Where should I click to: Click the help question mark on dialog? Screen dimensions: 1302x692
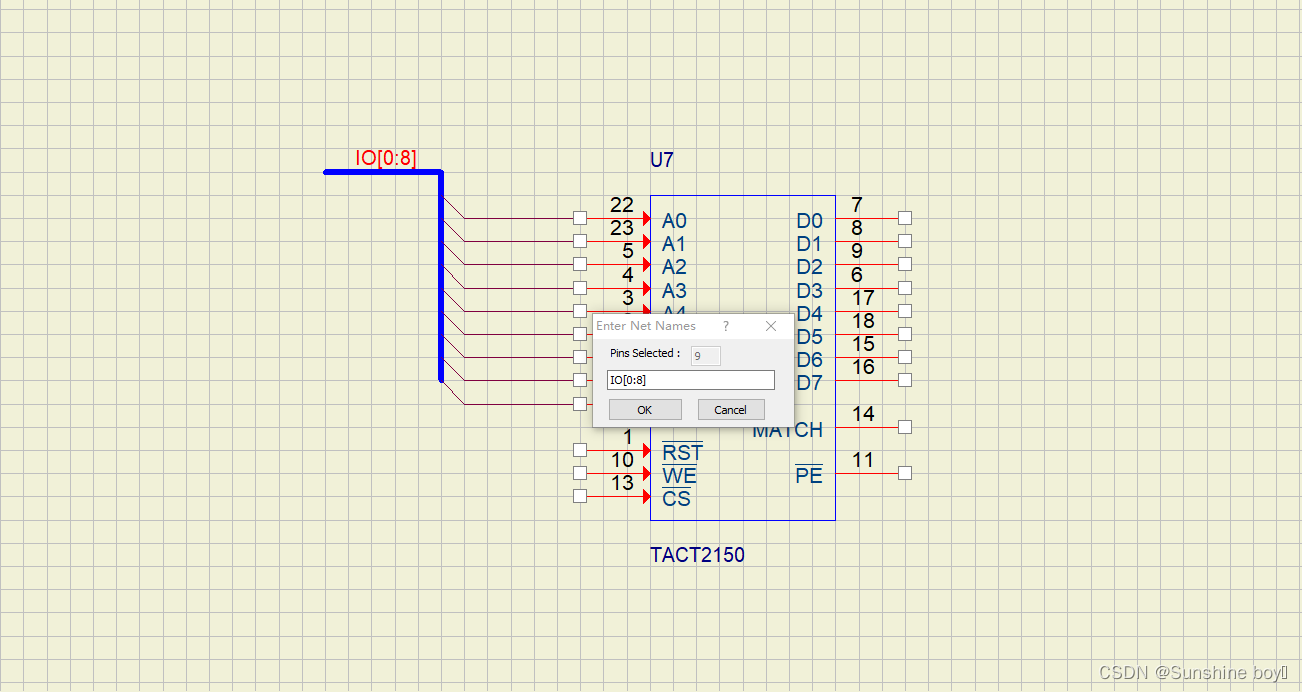725,326
